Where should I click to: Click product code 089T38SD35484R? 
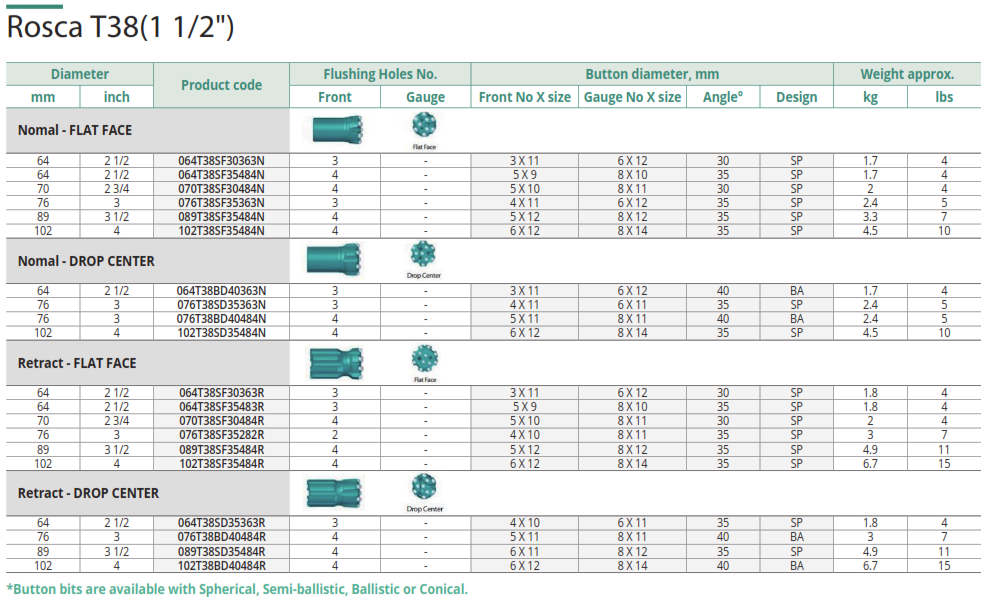click(x=221, y=552)
